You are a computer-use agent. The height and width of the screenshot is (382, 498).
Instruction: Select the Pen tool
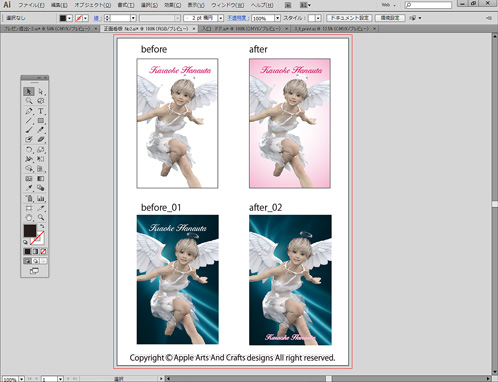[x=29, y=111]
